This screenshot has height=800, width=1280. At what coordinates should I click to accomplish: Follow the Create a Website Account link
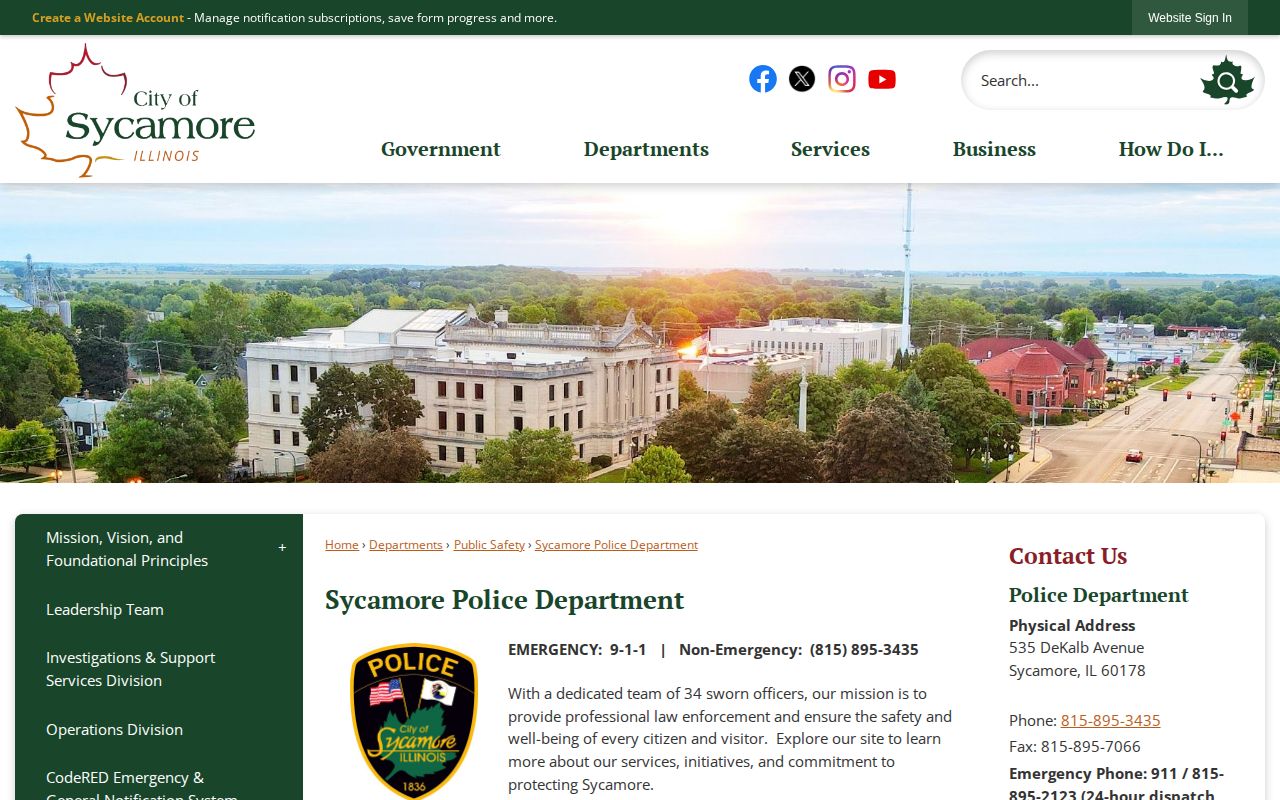108,18
